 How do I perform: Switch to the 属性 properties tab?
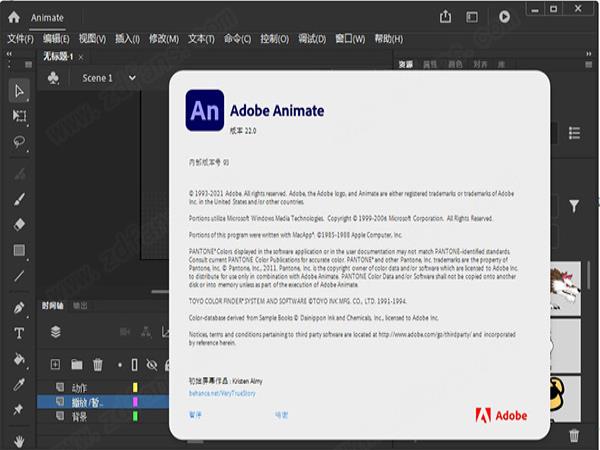(x=430, y=64)
